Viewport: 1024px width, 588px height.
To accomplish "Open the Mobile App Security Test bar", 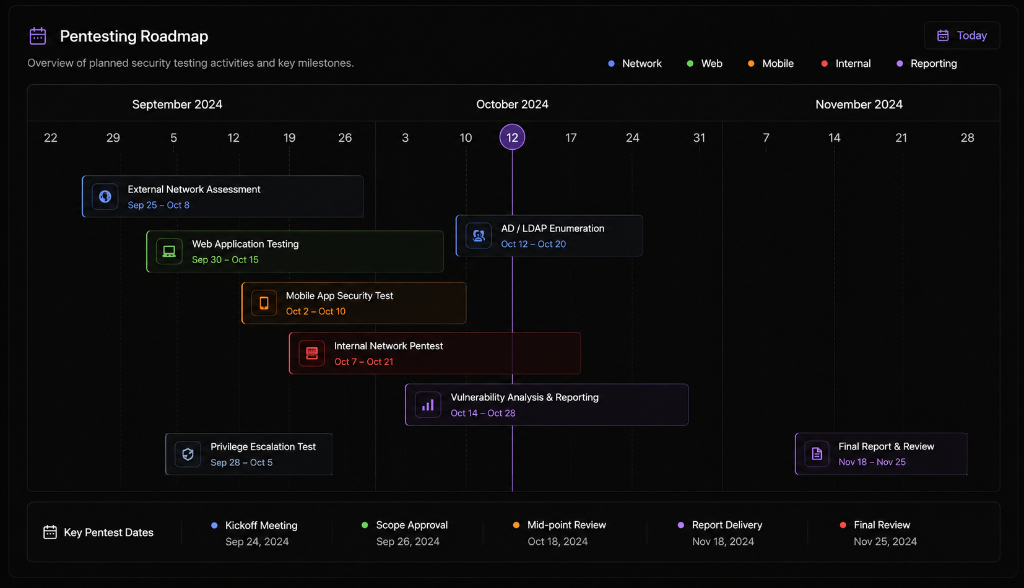I will click(x=354, y=303).
